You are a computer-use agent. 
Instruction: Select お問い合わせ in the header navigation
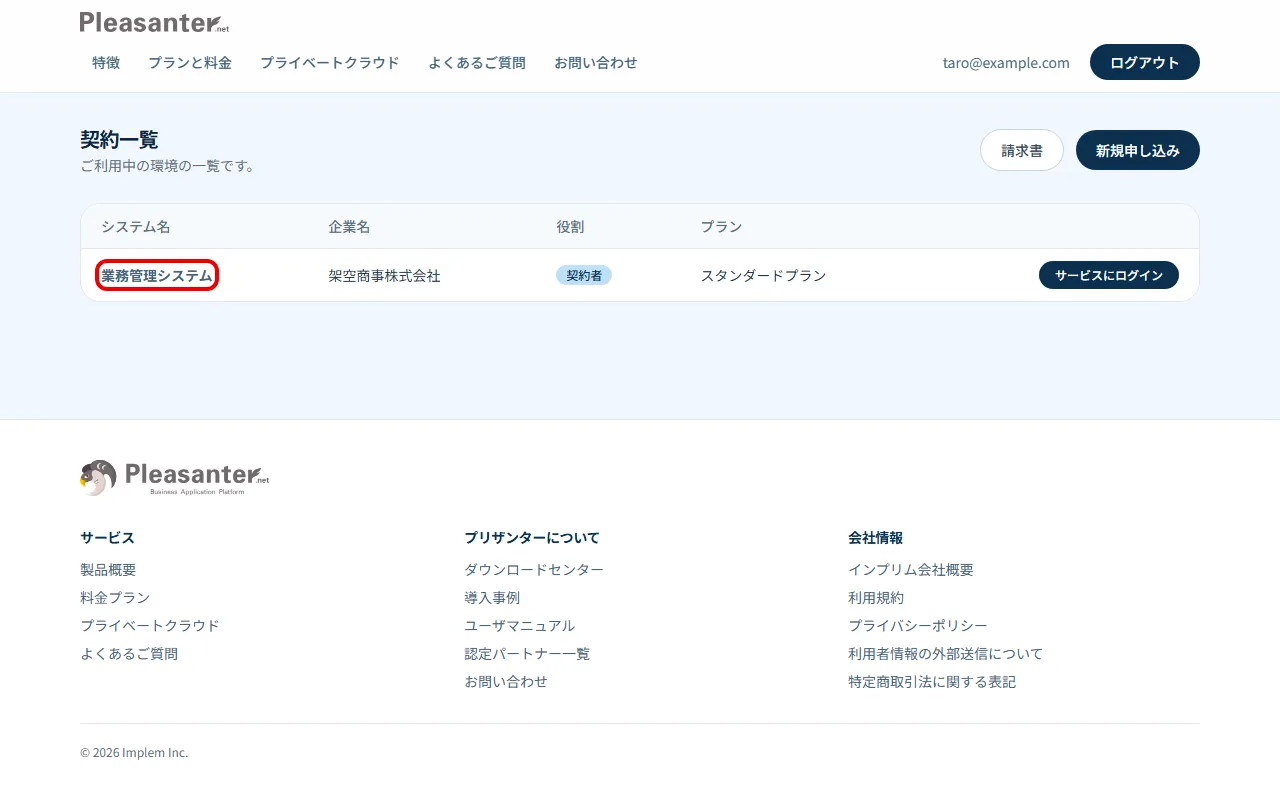tap(596, 62)
